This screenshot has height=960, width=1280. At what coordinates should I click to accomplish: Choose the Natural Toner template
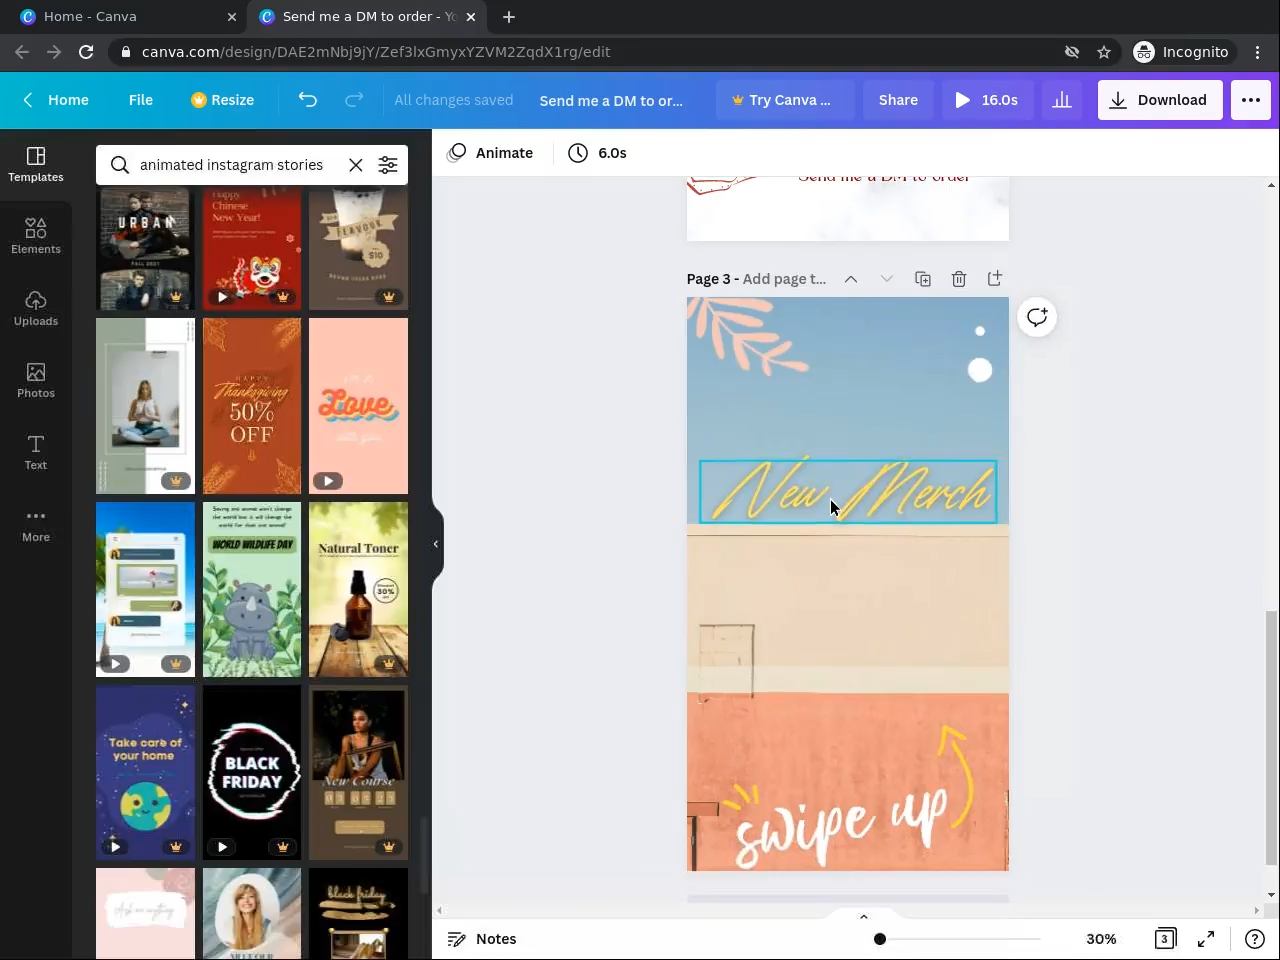359,590
